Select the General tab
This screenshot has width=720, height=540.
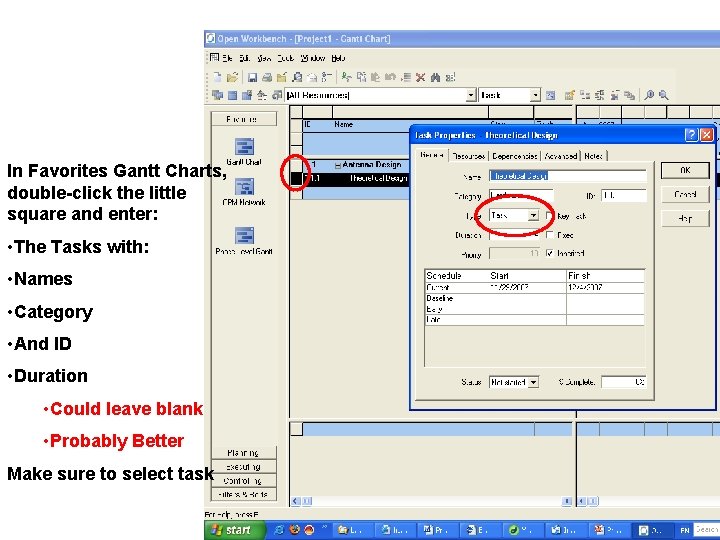(432, 155)
